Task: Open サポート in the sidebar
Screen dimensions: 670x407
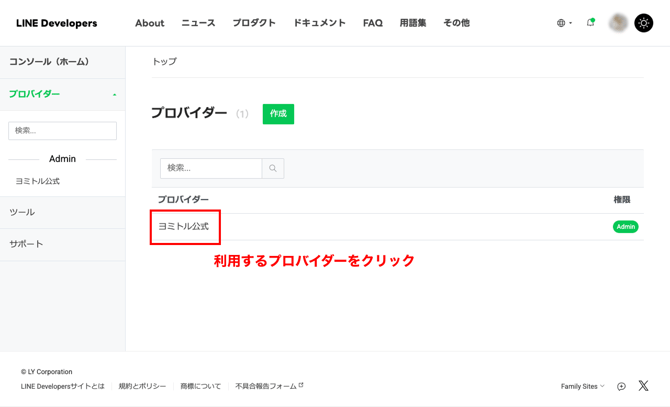Action: point(62,244)
